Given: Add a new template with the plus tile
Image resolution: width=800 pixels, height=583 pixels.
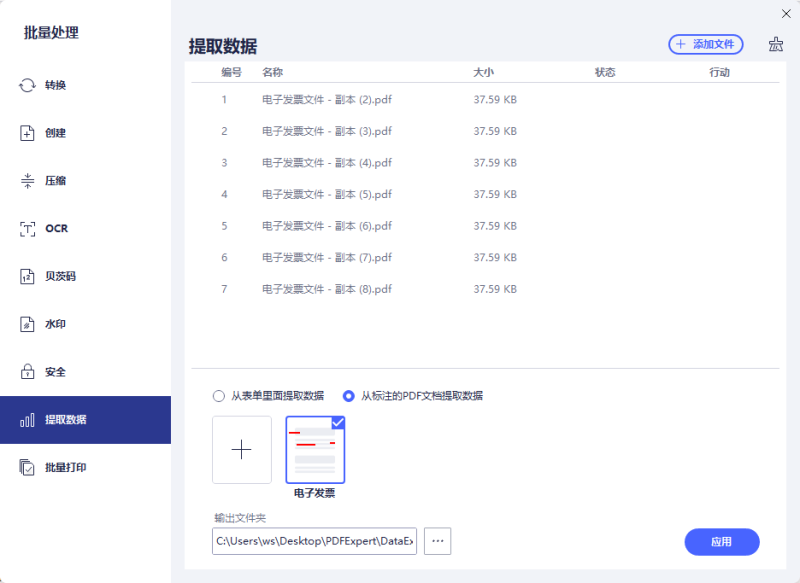Looking at the screenshot, I should click(x=241, y=450).
